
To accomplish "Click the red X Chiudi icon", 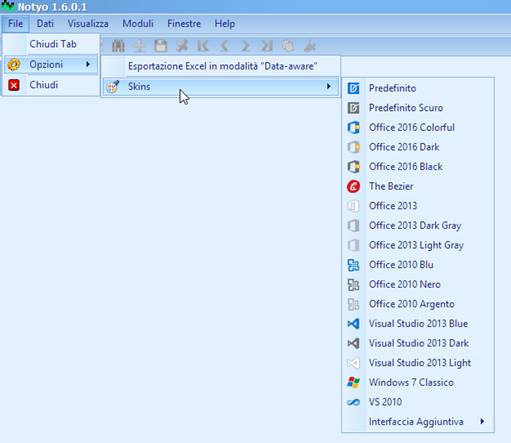I will point(14,85).
